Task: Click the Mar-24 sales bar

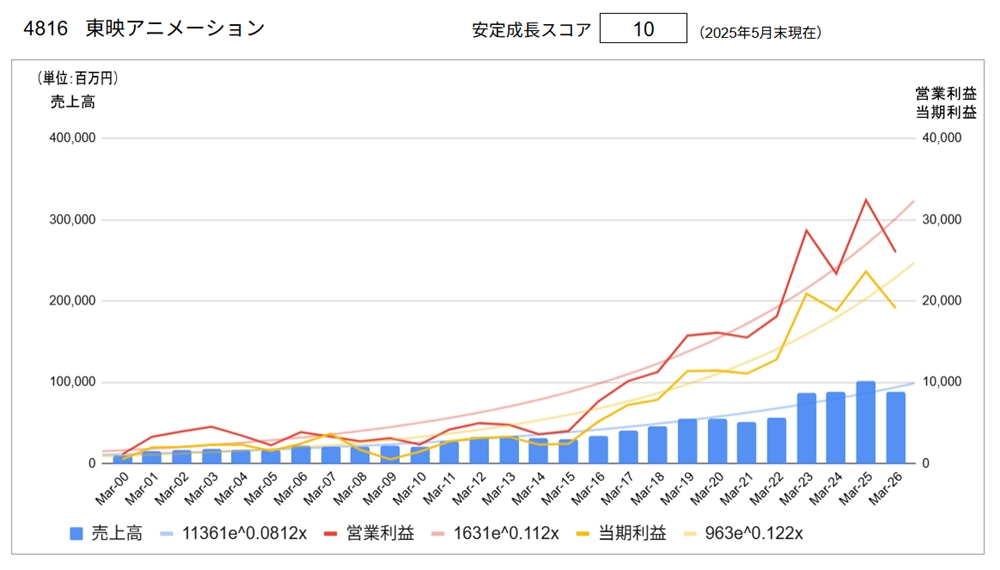Action: (x=835, y=427)
